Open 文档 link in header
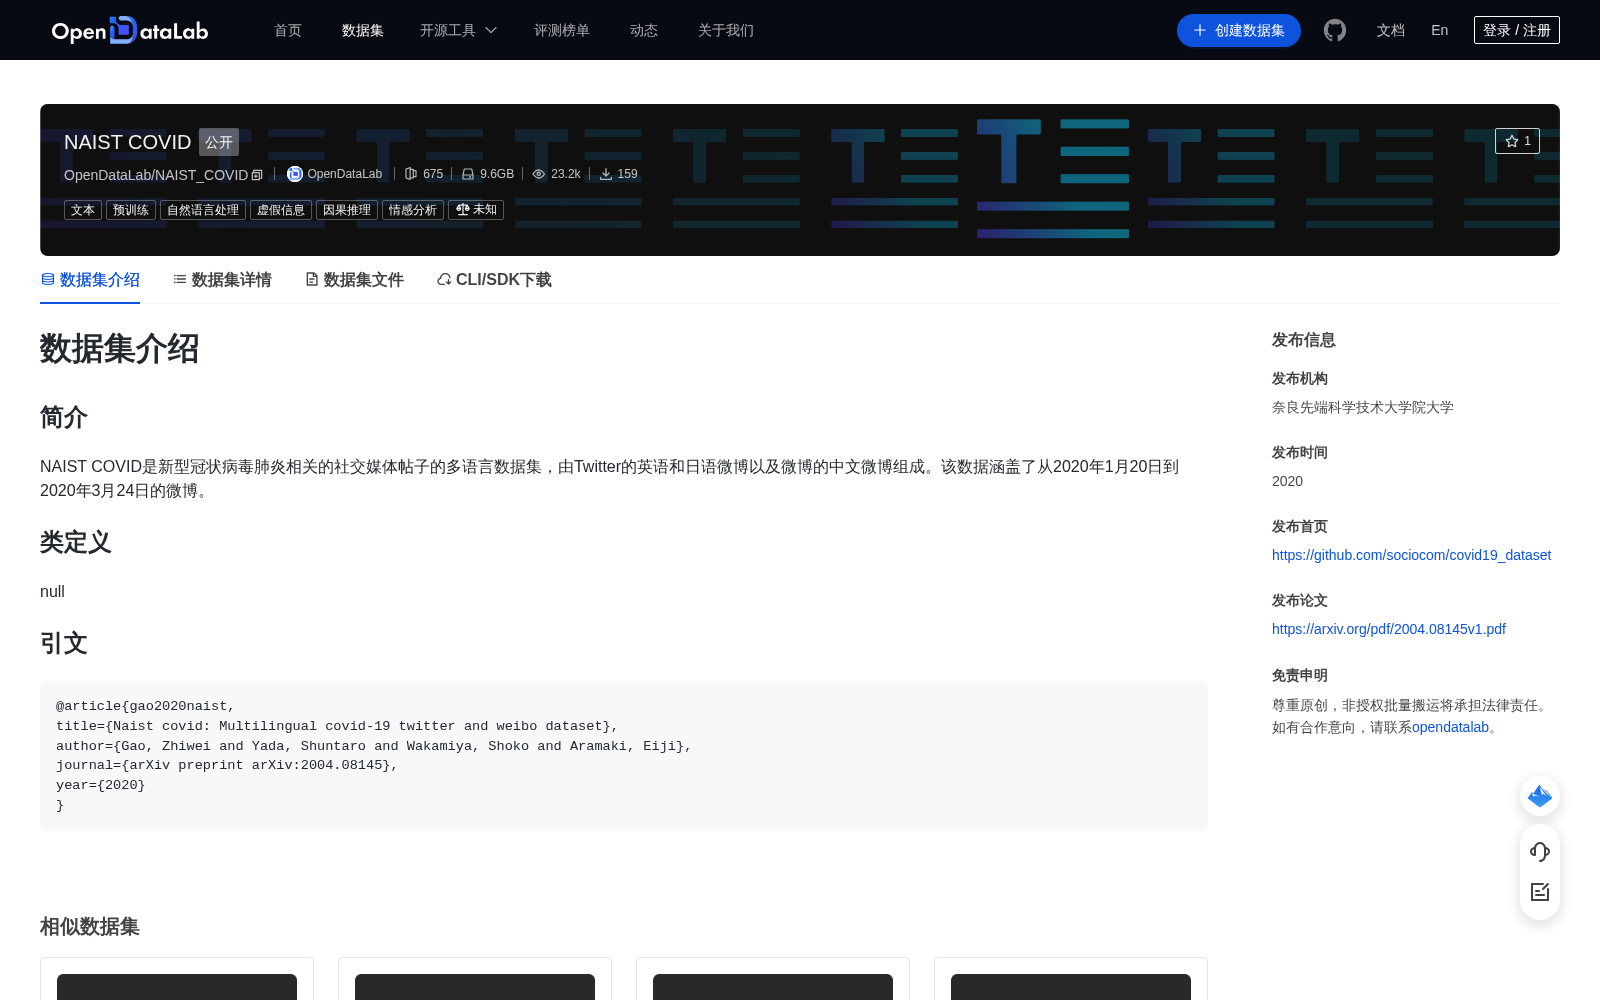The image size is (1600, 1000). 1391,31
